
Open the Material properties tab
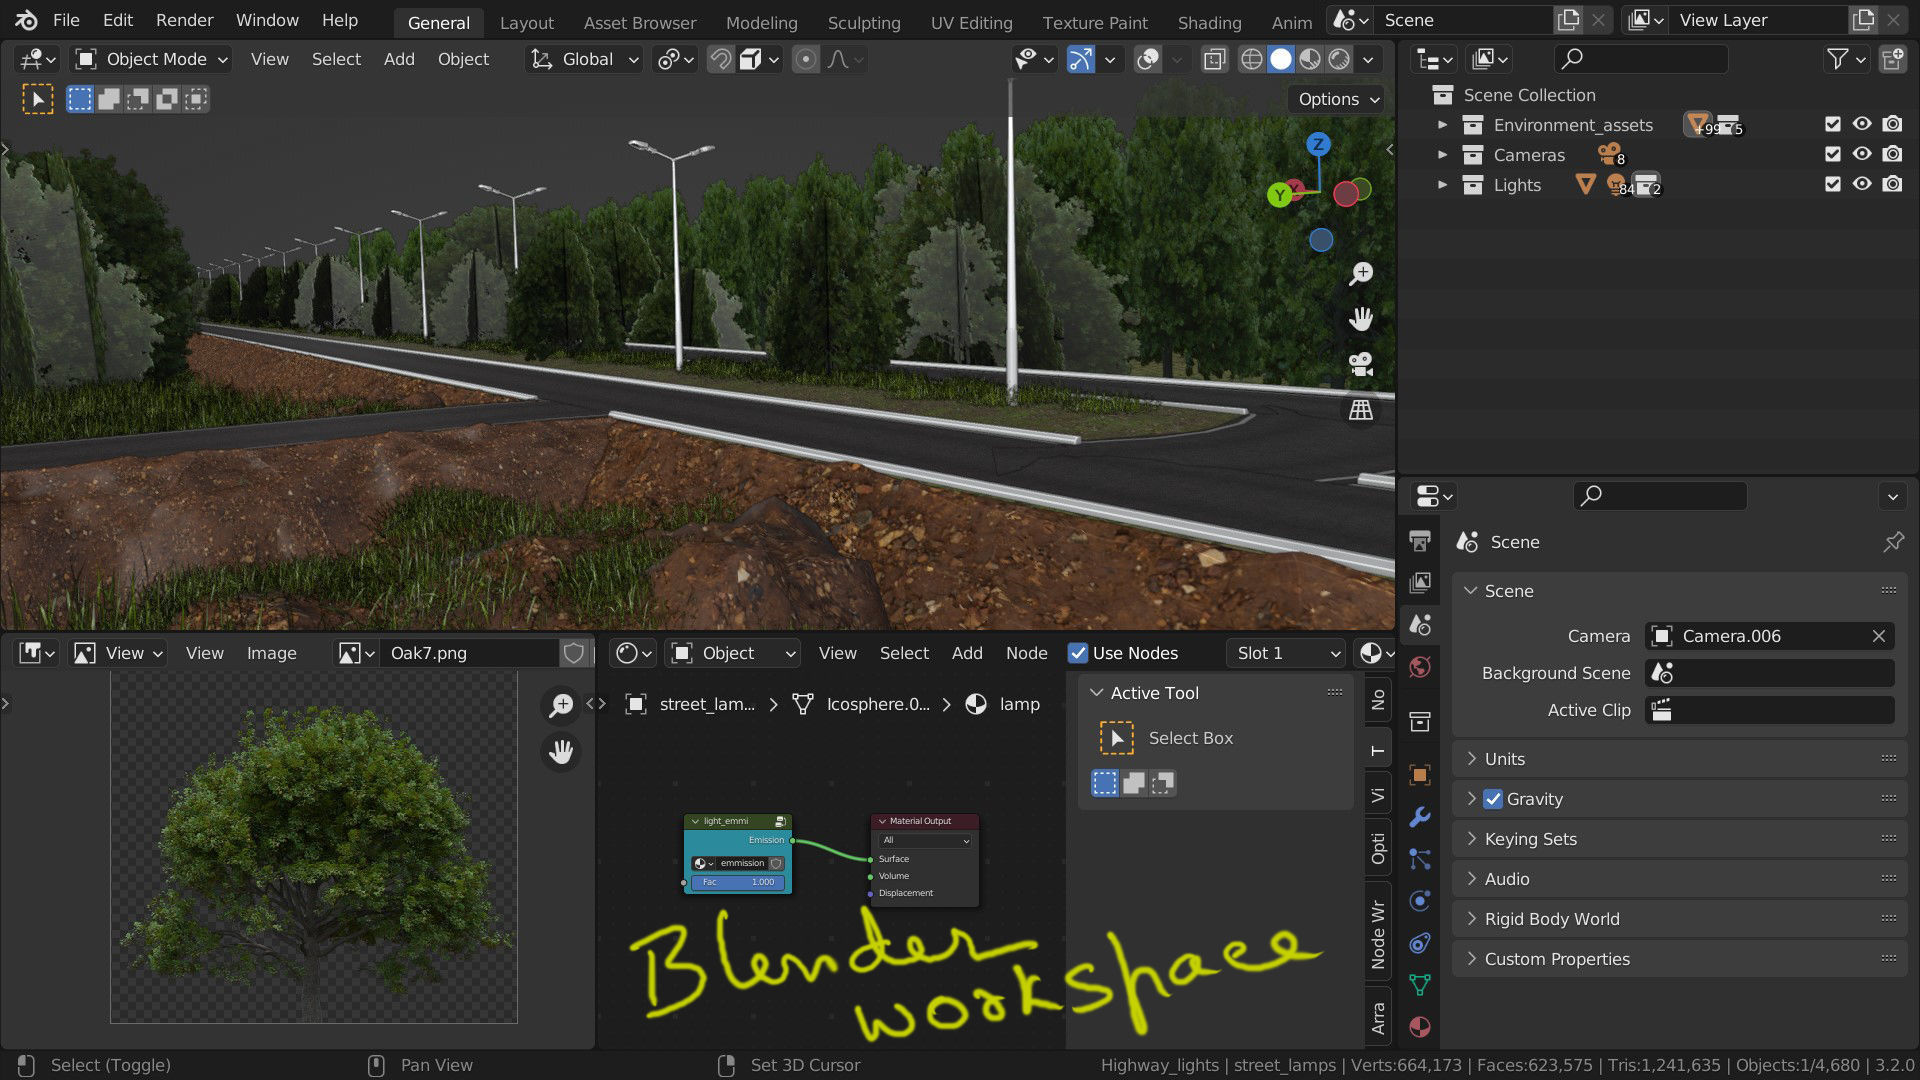[1419, 1027]
